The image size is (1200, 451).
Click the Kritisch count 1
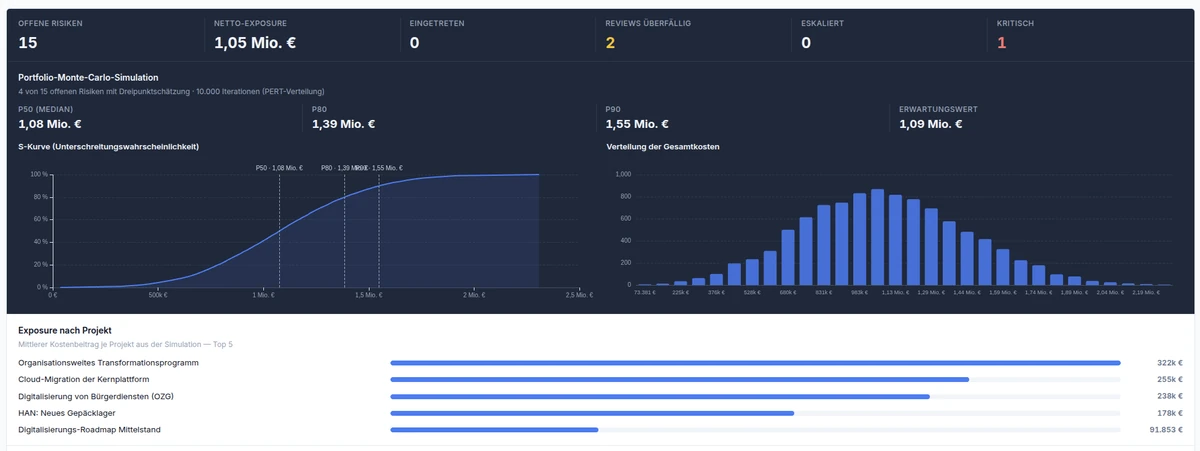pos(1002,42)
